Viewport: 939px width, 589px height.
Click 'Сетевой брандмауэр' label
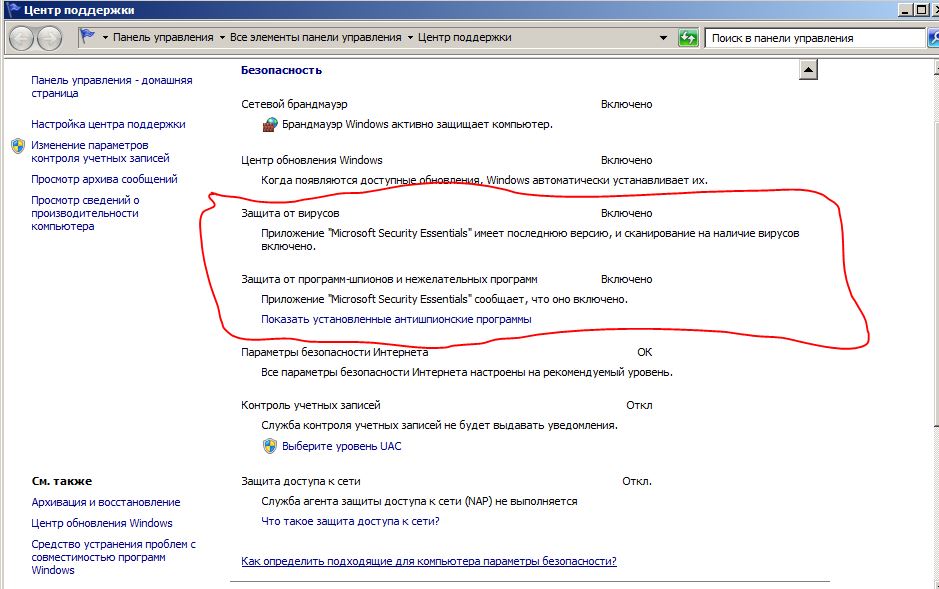[294, 104]
